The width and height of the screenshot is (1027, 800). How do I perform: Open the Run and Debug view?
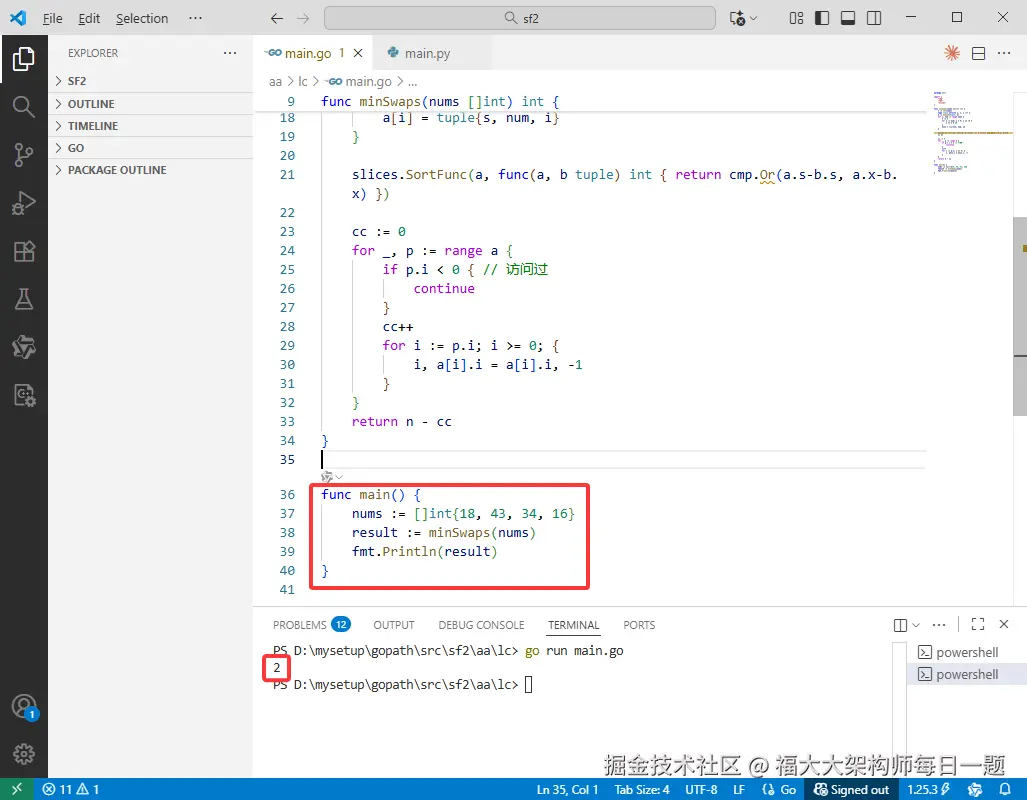24,203
